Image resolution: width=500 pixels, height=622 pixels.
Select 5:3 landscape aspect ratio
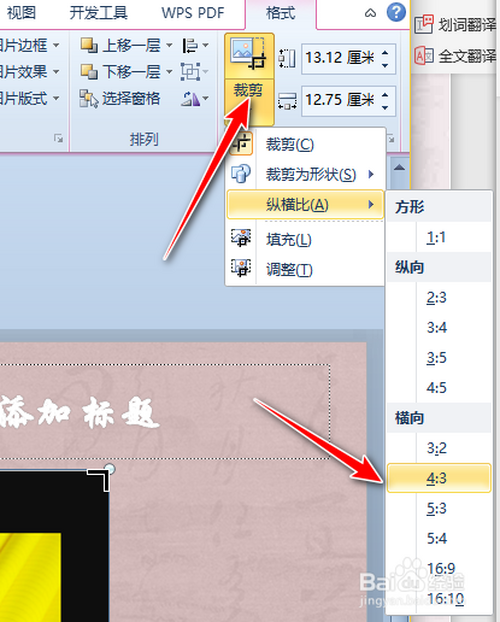pos(439,509)
